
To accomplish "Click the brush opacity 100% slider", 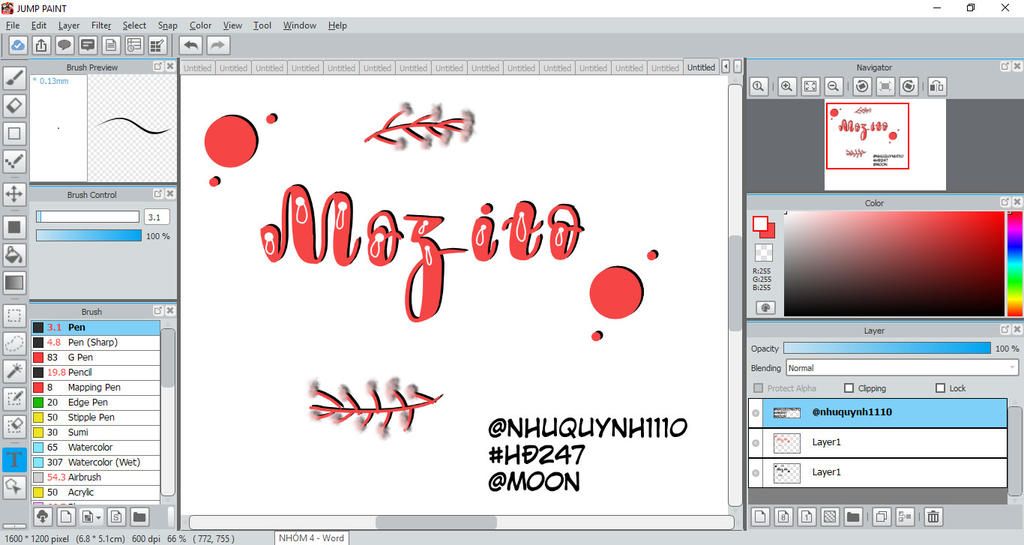I will pos(89,236).
